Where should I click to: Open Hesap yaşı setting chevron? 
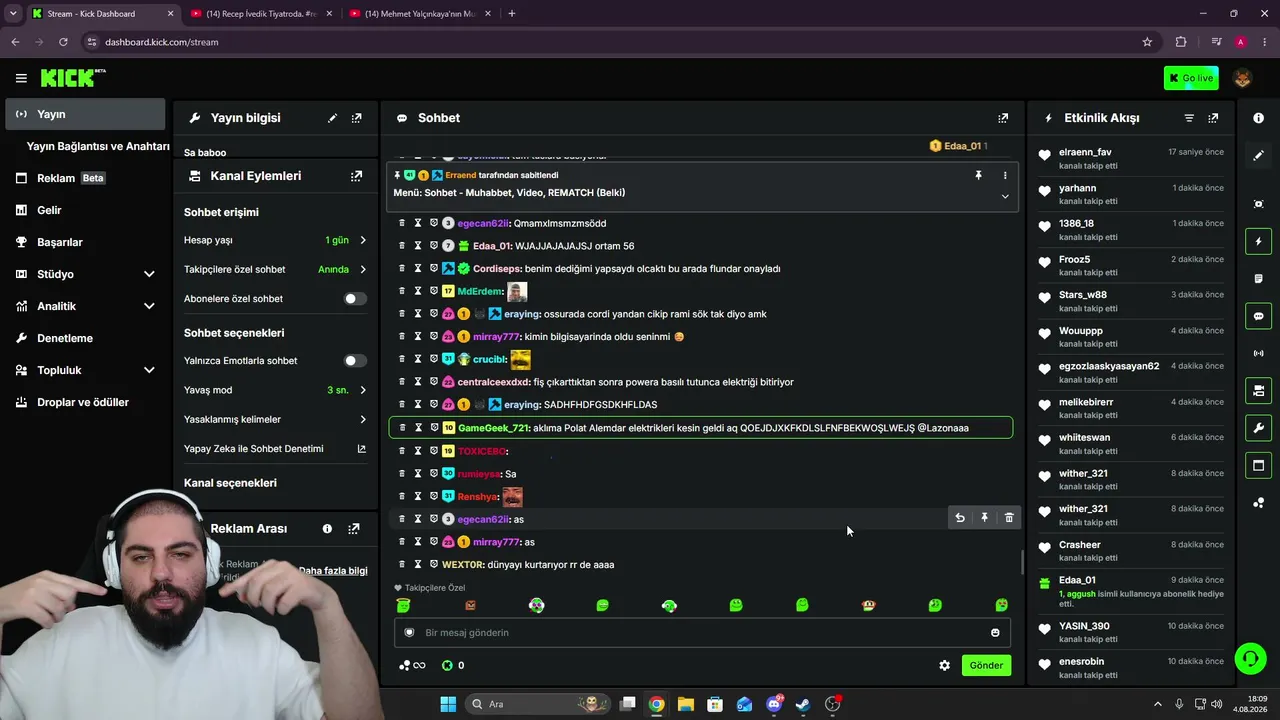coord(362,240)
